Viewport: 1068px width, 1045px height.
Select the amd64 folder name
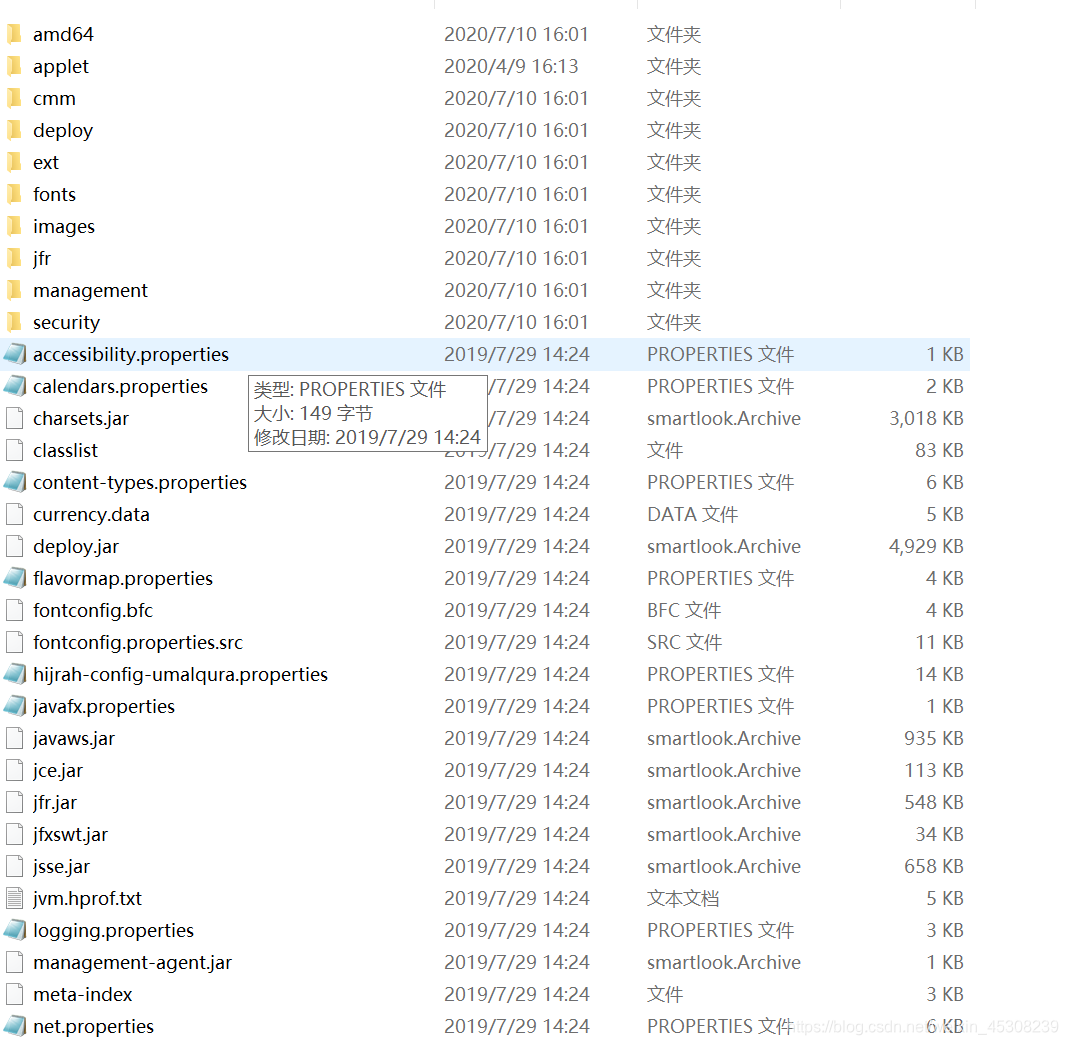pos(63,34)
